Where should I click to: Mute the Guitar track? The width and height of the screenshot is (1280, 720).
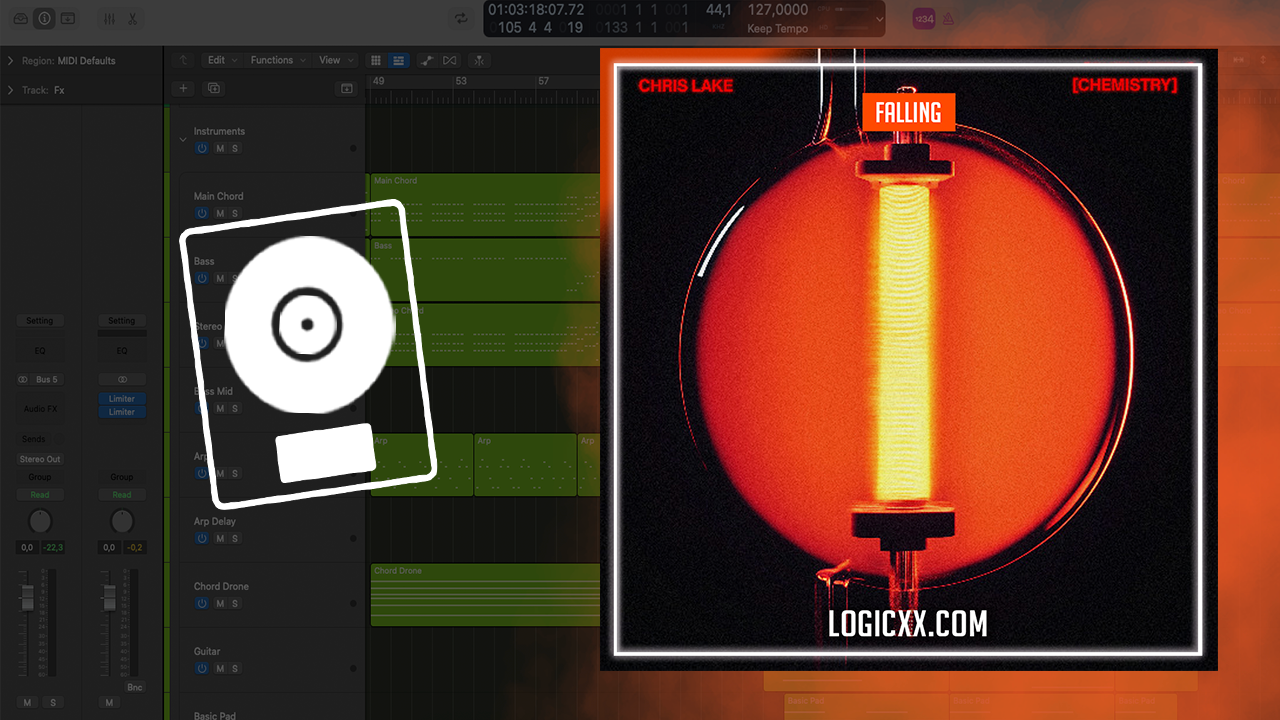coord(220,668)
